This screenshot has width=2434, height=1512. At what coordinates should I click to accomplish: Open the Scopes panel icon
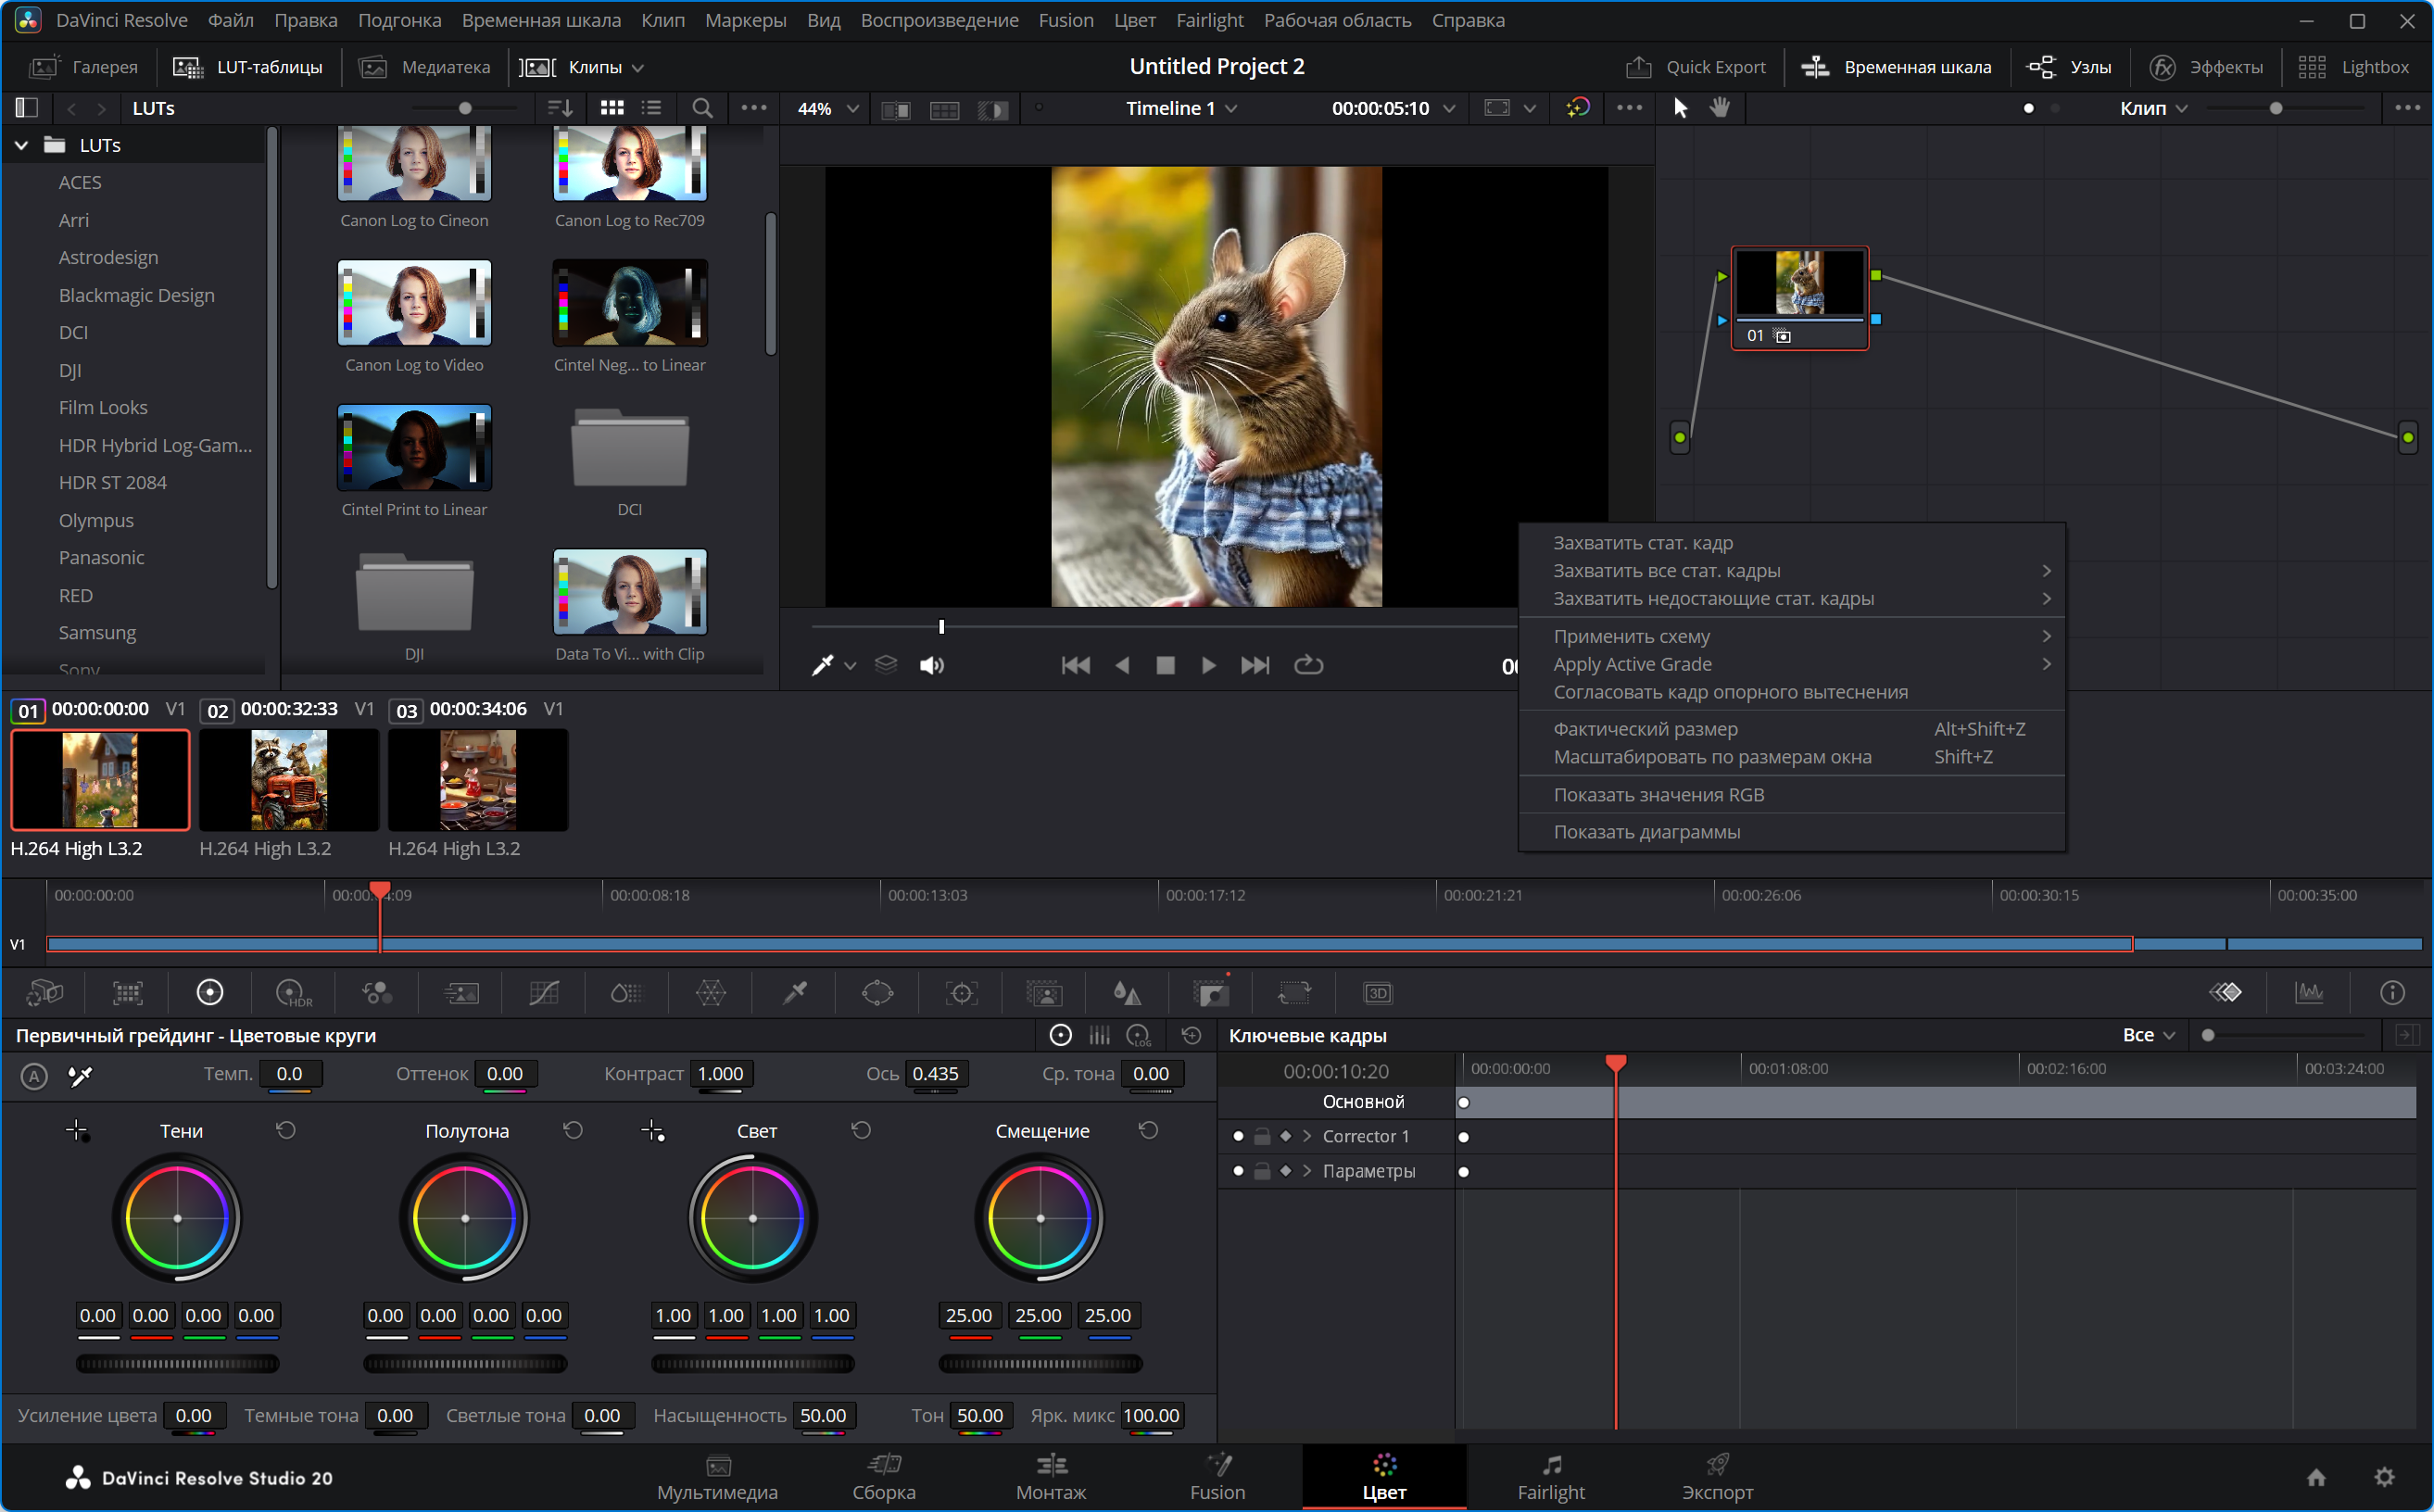pyautogui.click(x=2309, y=993)
